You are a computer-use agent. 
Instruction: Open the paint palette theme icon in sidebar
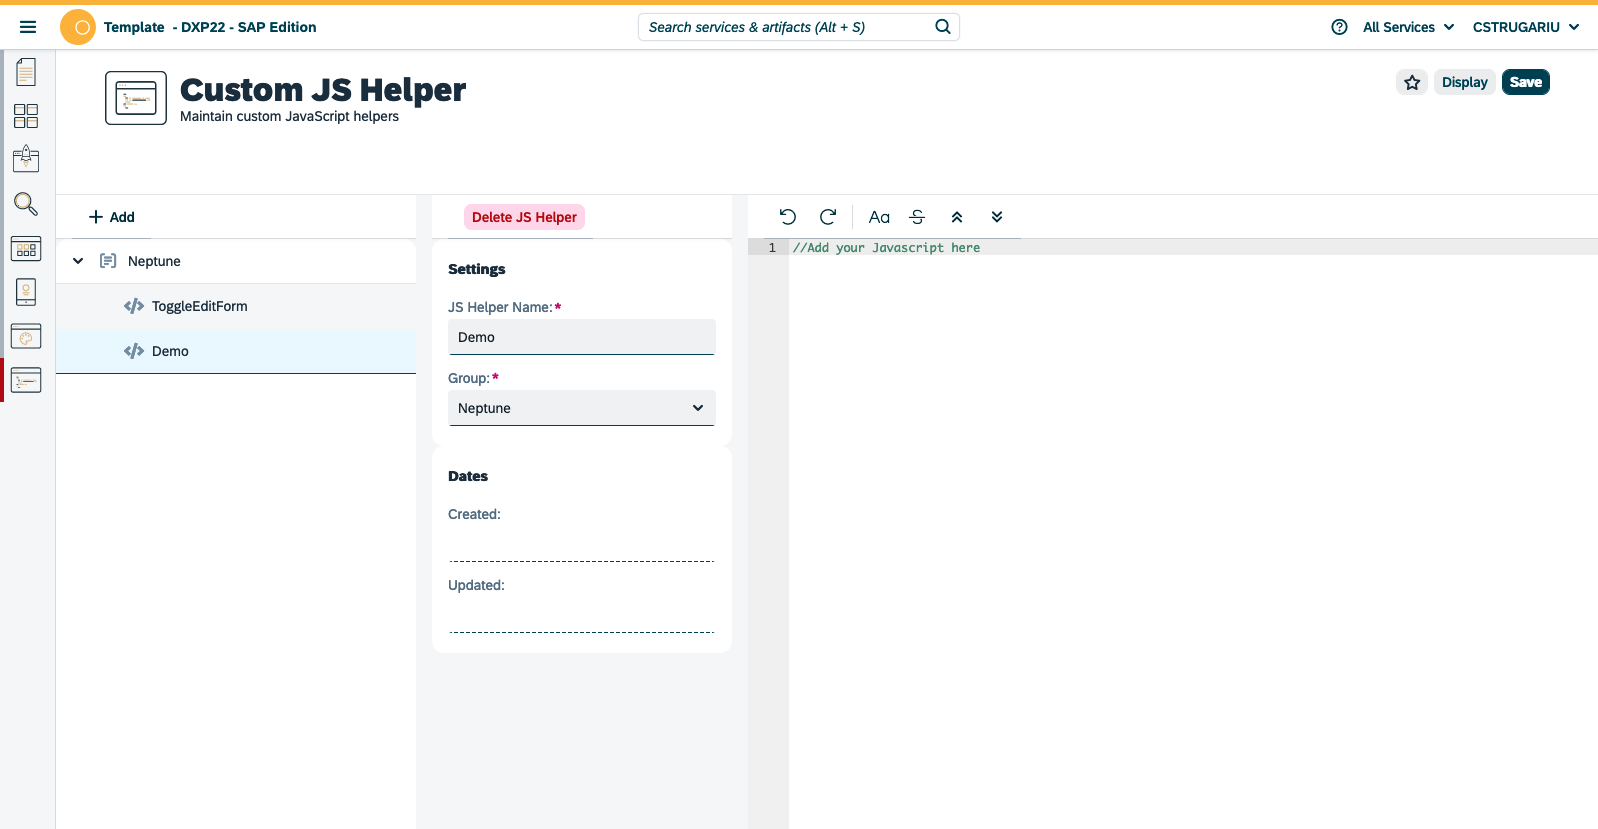pyautogui.click(x=26, y=337)
